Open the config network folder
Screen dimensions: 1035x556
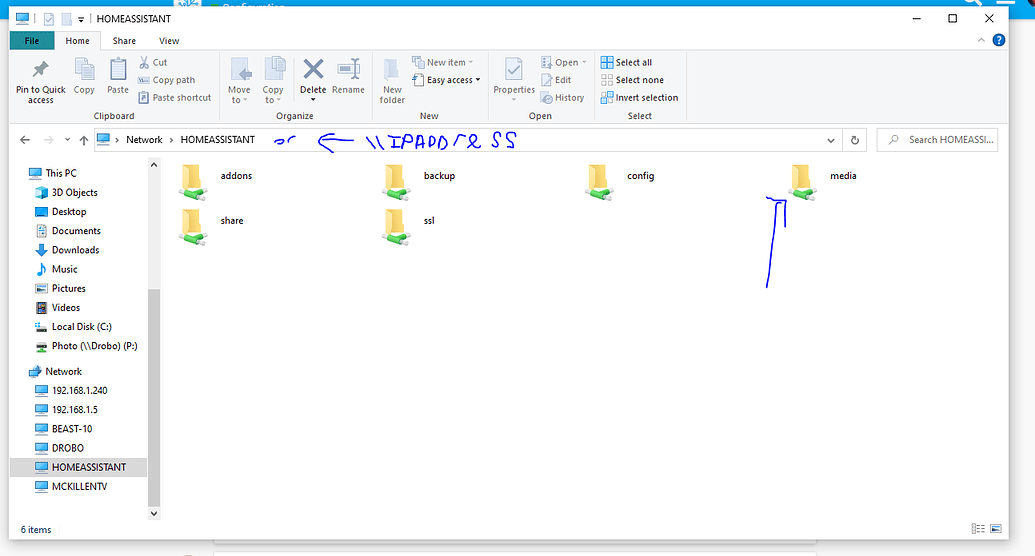coord(619,181)
